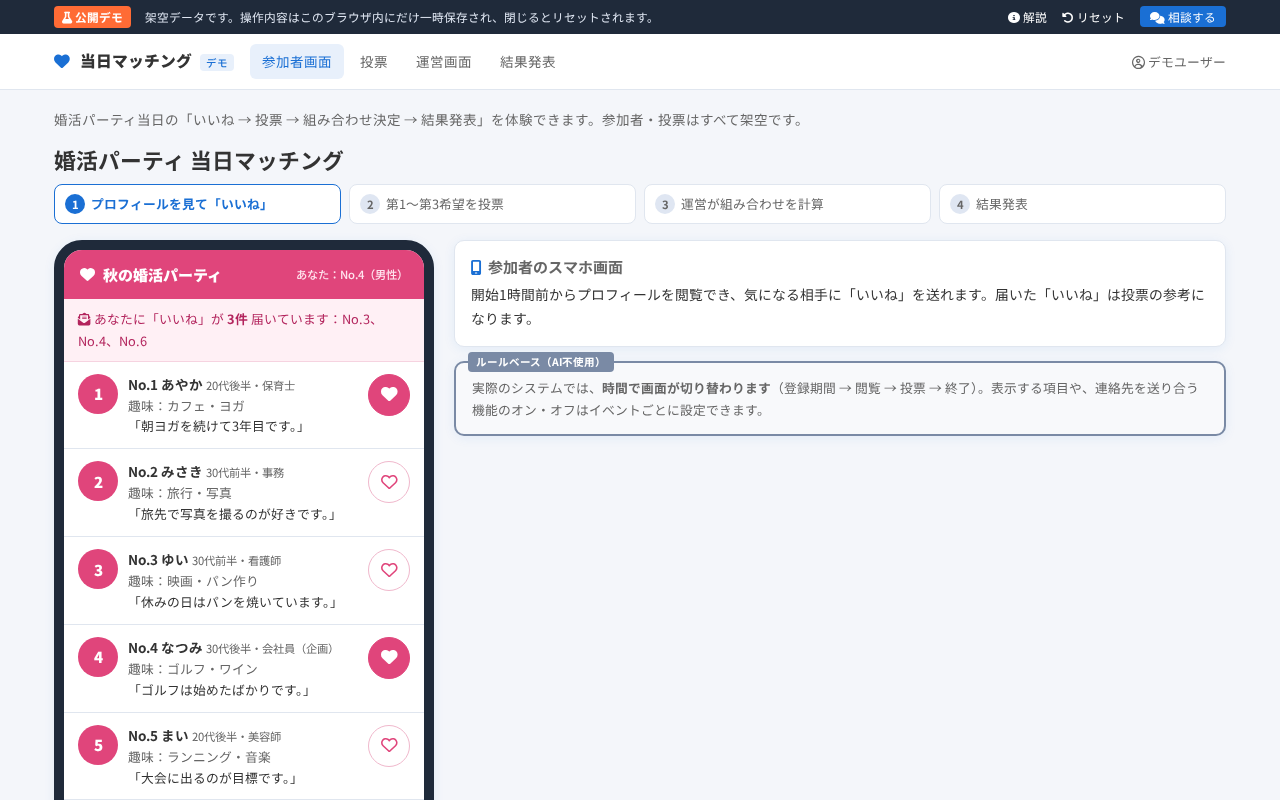Click the chat bubbles icon on 相談する

1157,17
